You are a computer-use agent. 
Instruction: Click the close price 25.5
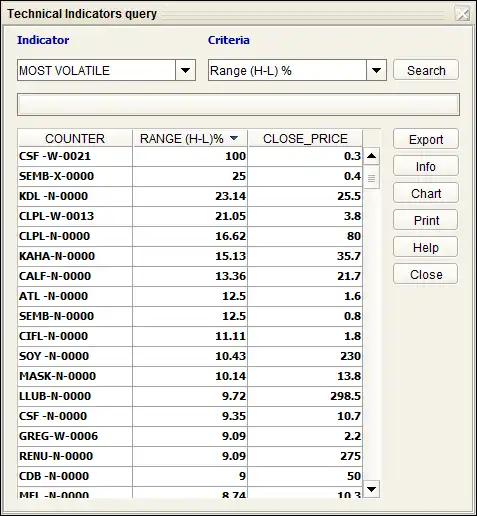(349, 196)
